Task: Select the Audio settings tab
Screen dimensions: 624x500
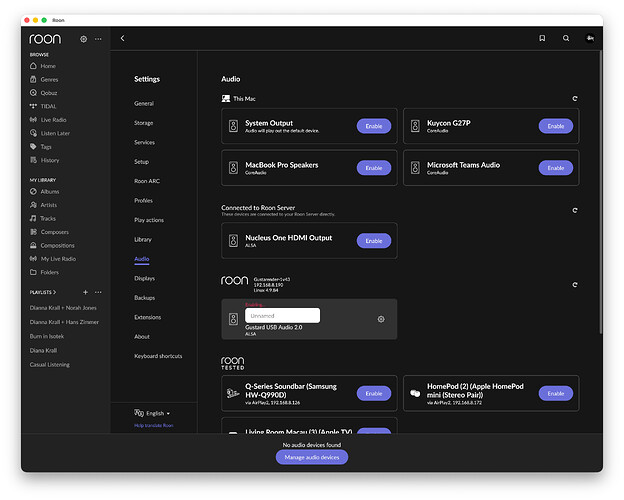Action: coord(142,259)
